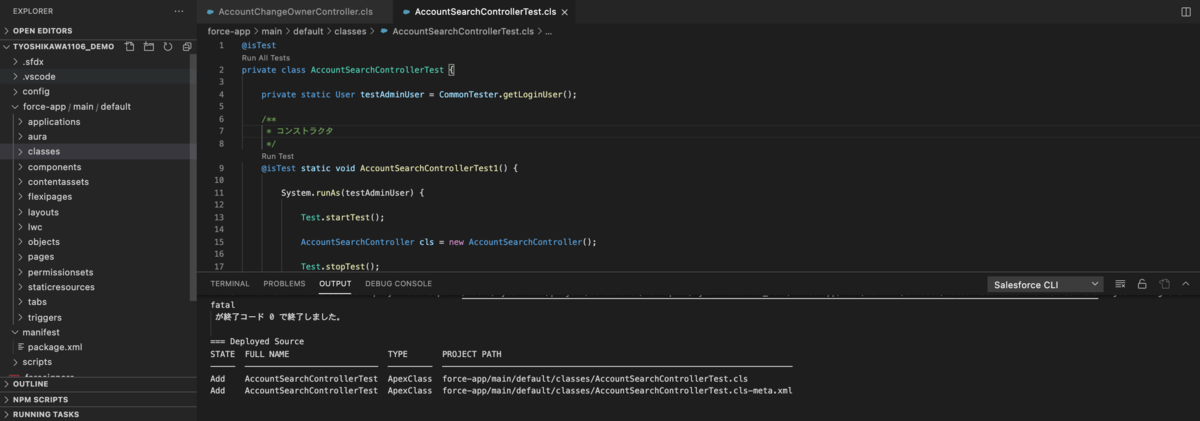Open the Explorer more actions menu
This screenshot has width=1200, height=421.
[178, 11]
